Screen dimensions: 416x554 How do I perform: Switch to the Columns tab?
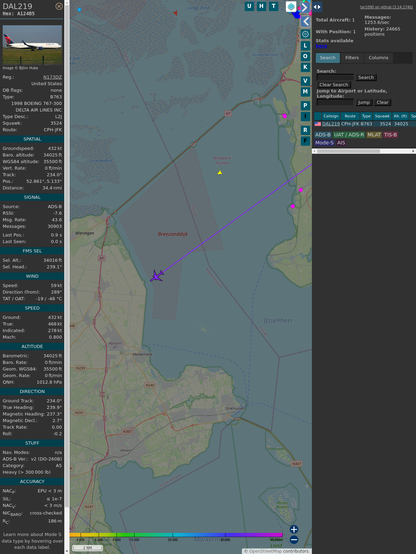tap(378, 58)
